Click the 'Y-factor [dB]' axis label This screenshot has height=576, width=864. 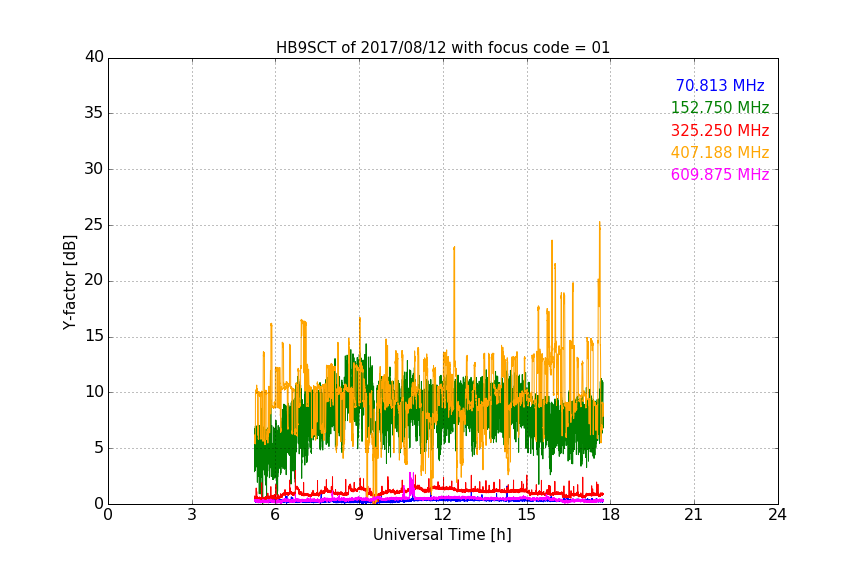69,282
